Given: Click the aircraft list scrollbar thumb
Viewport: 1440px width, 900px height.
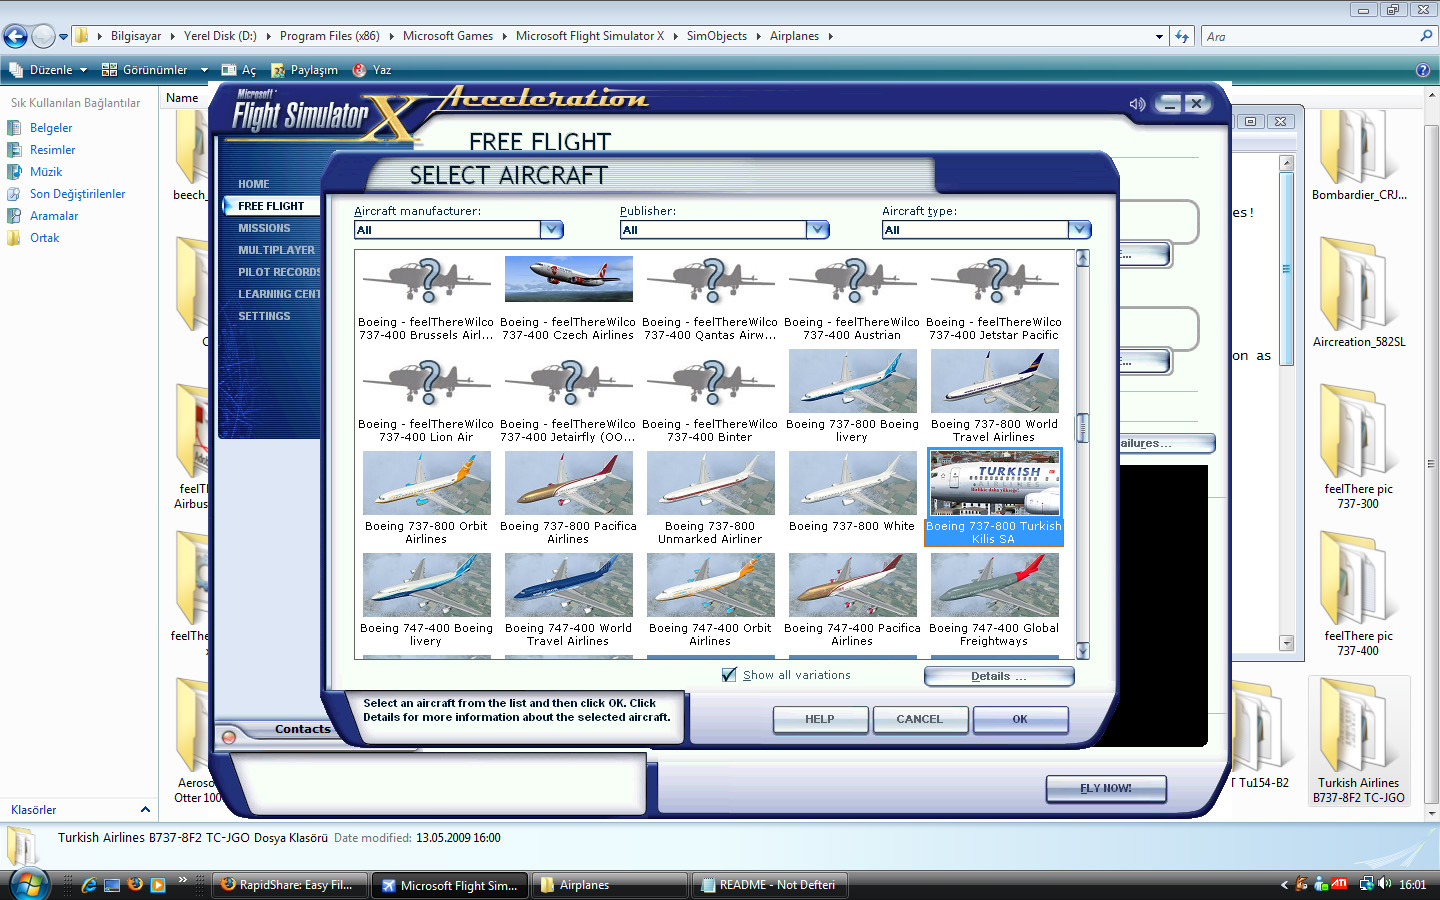Looking at the screenshot, I should [x=1082, y=428].
